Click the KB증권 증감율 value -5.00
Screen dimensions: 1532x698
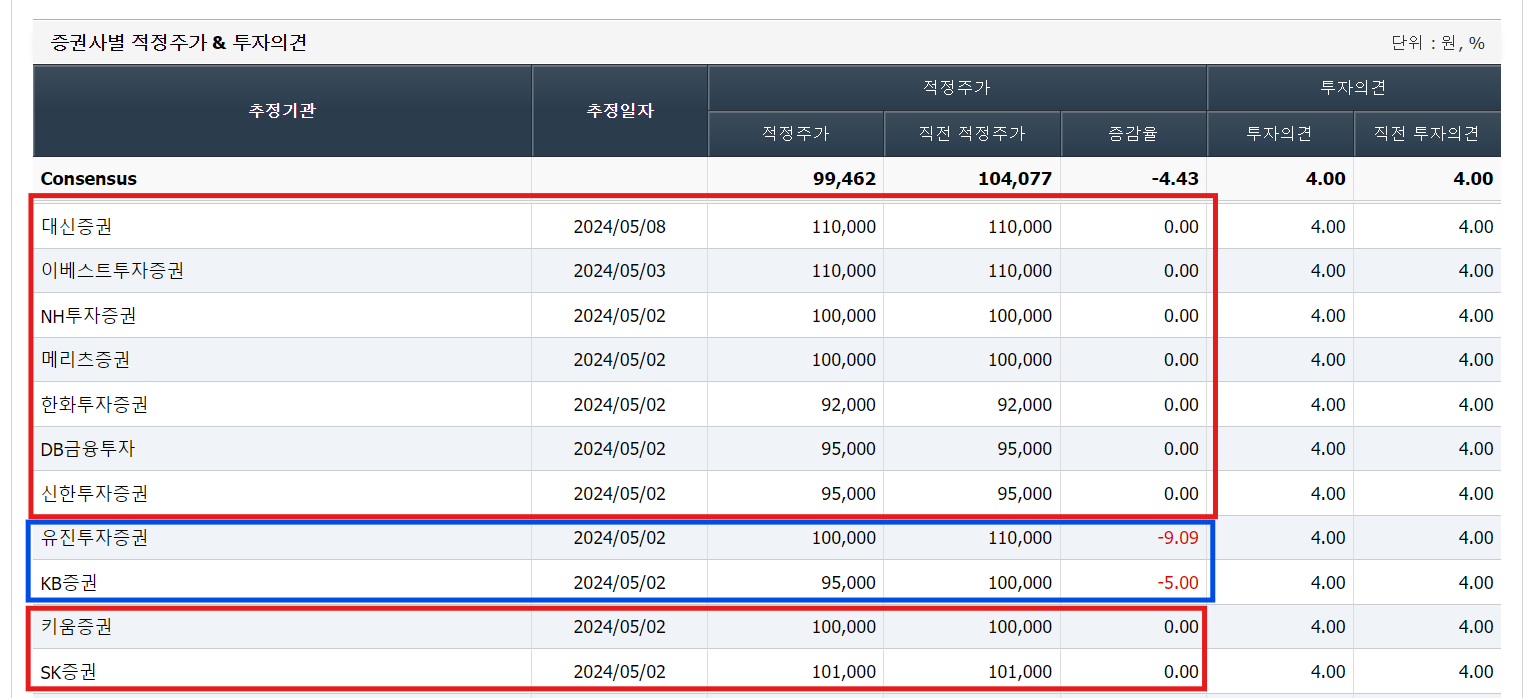[1178, 583]
